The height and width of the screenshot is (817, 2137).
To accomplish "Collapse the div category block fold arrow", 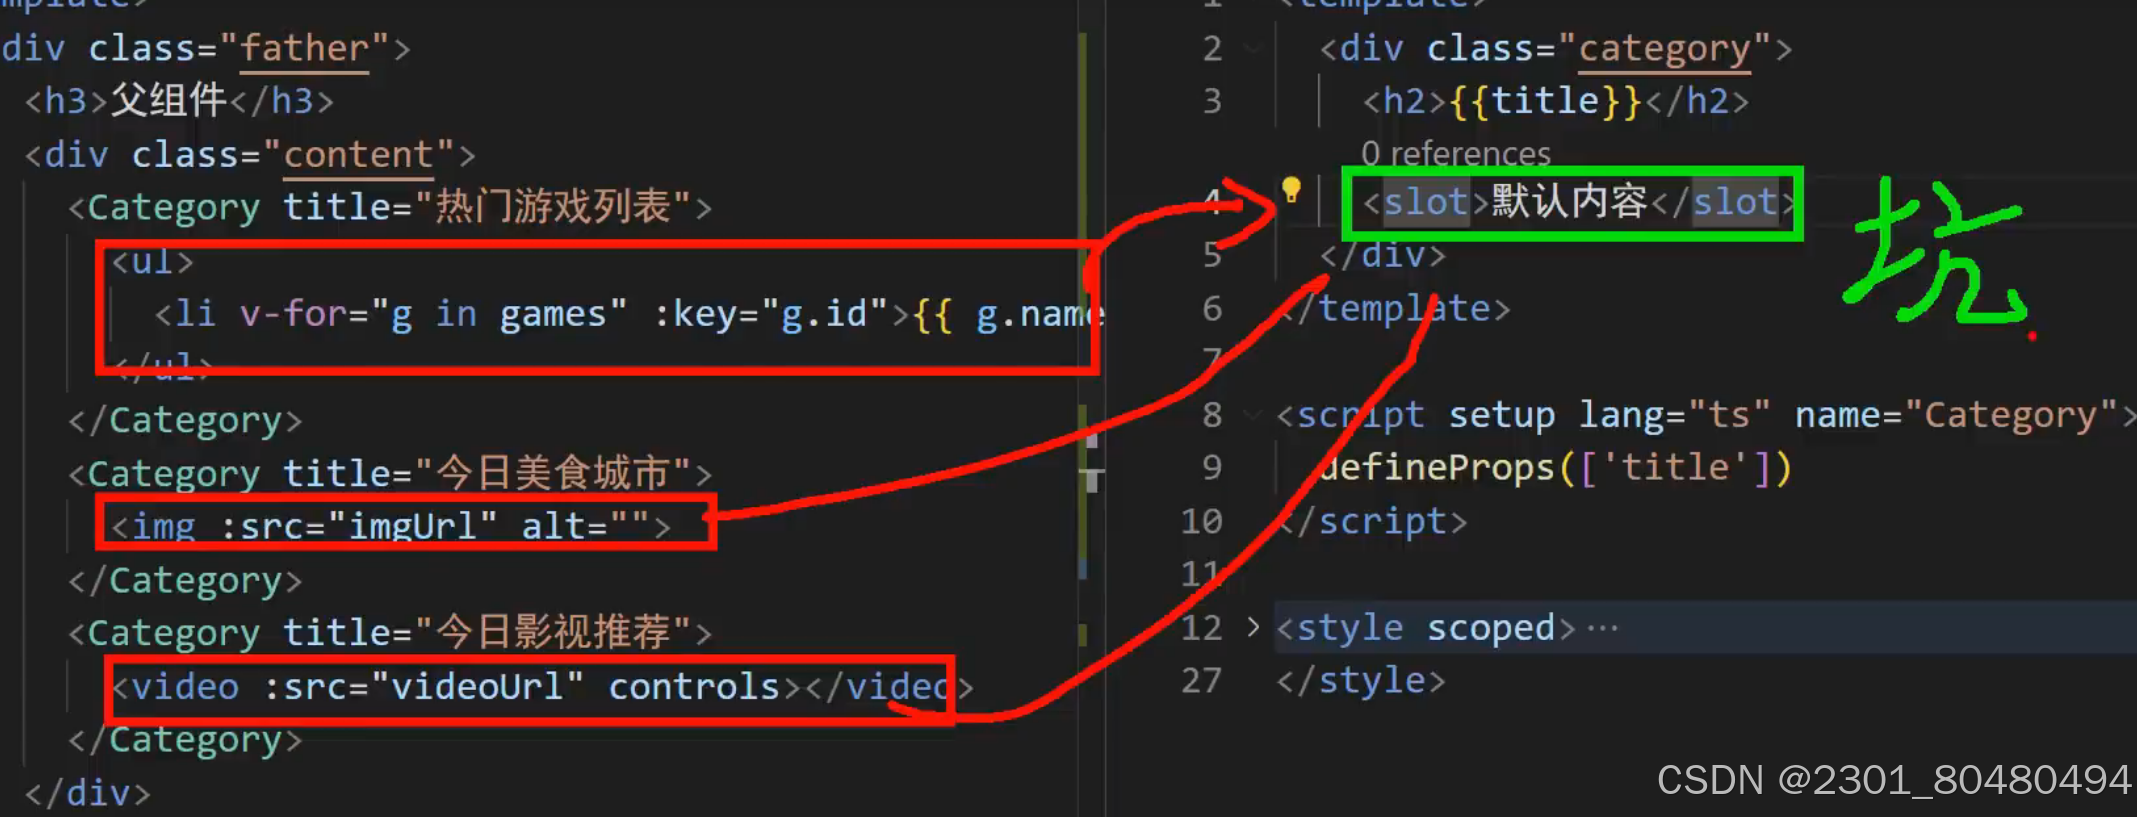I will tap(1253, 48).
